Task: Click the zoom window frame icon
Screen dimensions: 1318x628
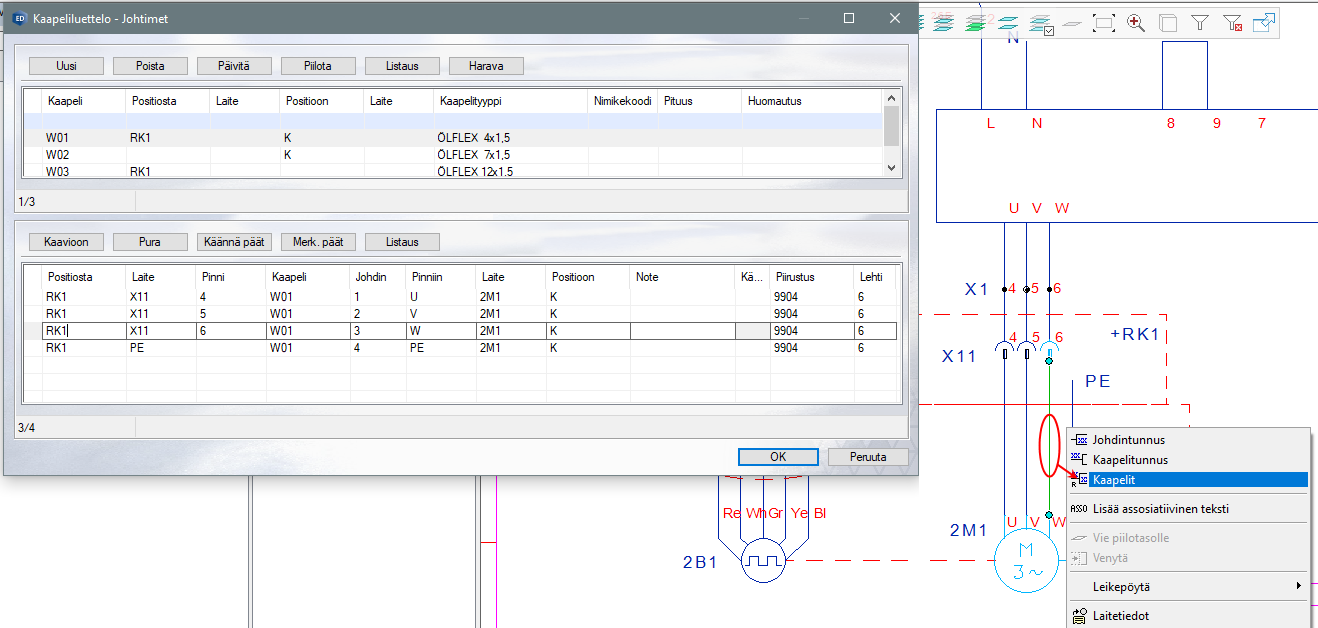Action: click(1104, 22)
